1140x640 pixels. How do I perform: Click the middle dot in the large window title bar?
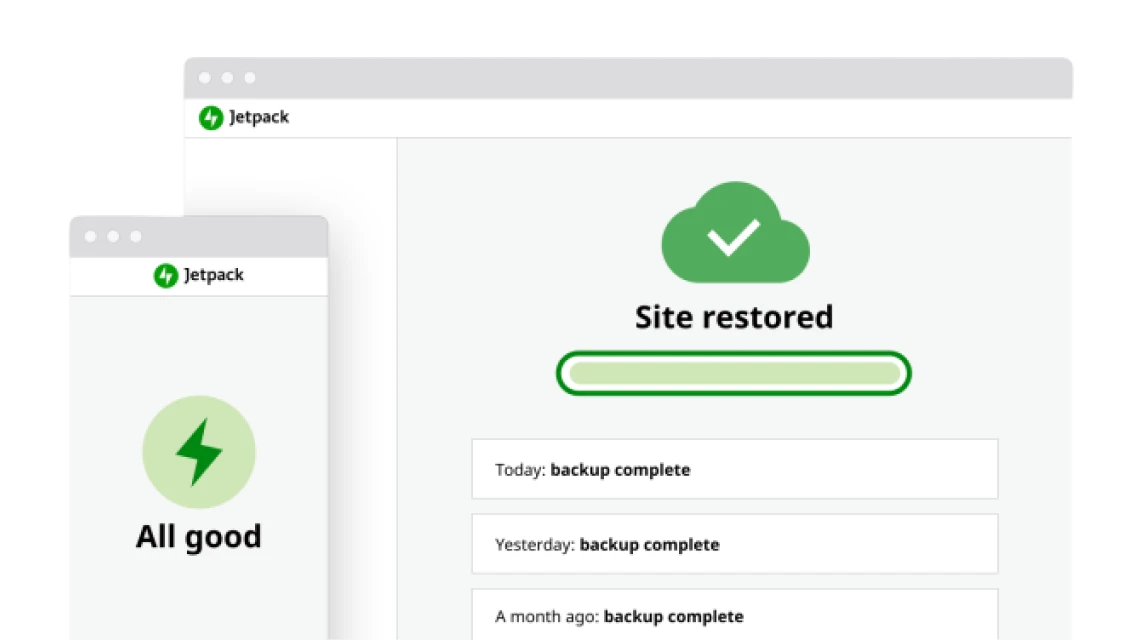coord(227,78)
